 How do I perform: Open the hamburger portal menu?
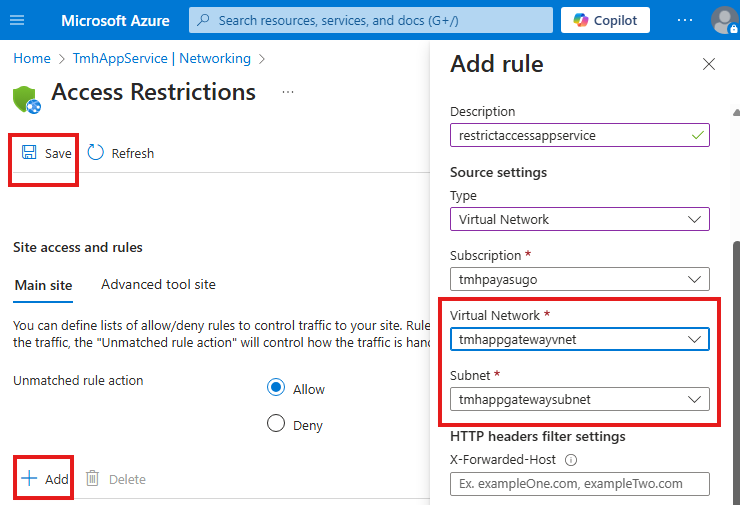[x=17, y=20]
